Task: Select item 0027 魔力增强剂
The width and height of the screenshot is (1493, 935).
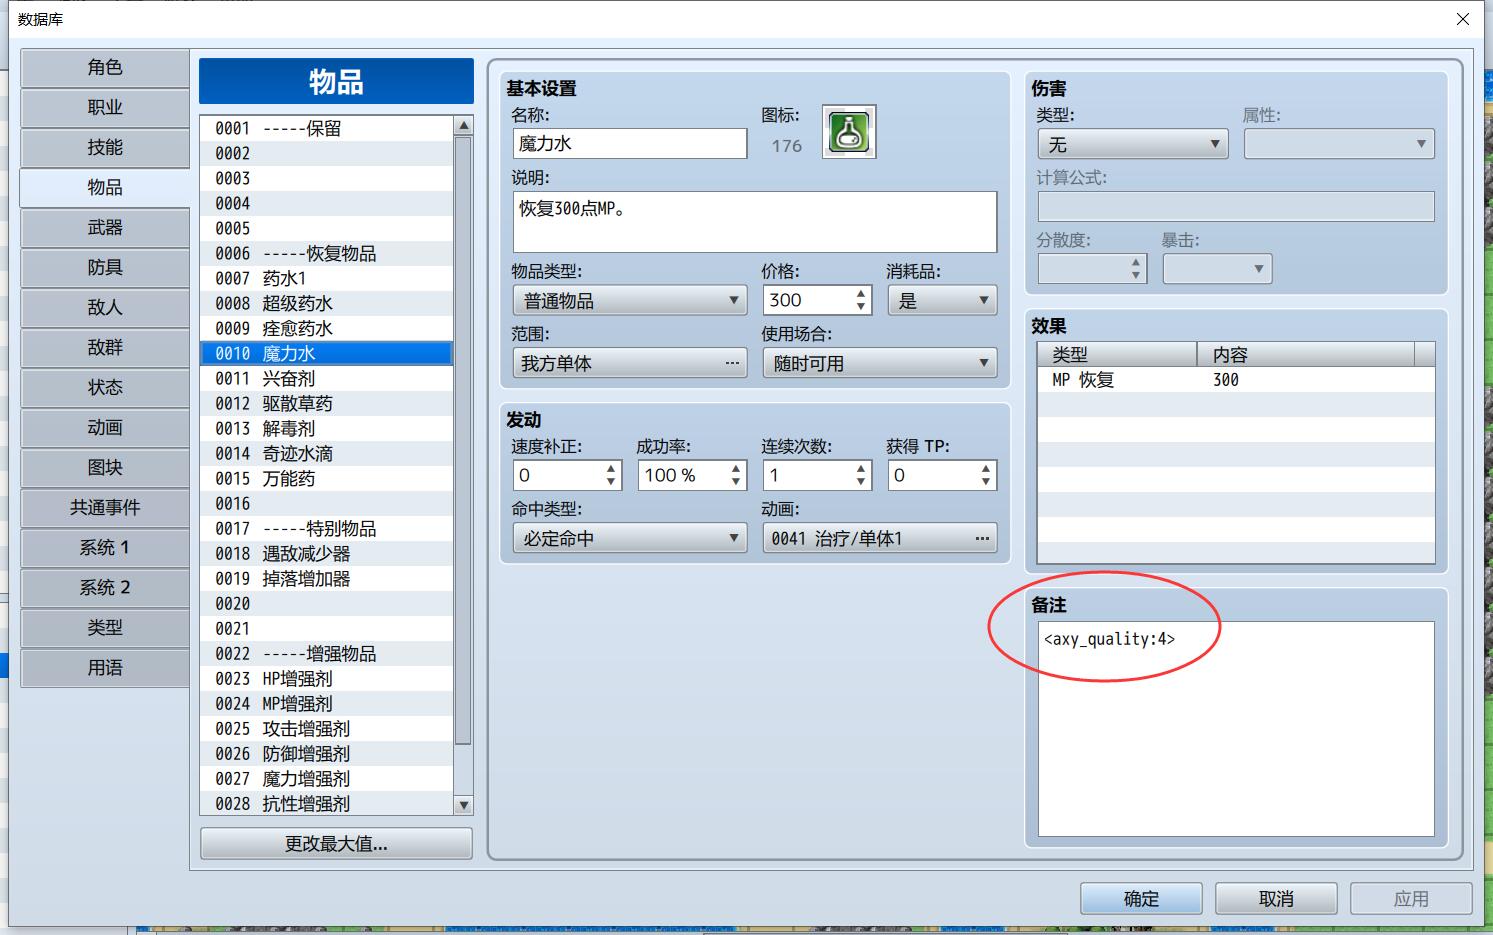Action: (327, 778)
